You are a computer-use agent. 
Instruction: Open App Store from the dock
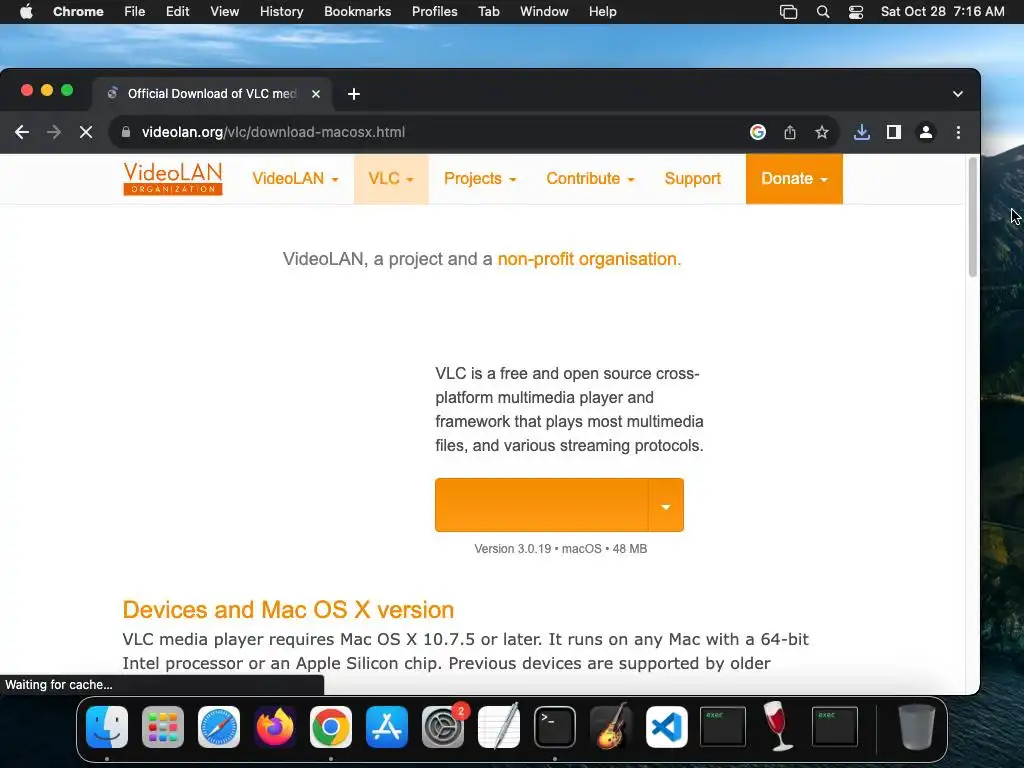(x=387, y=727)
